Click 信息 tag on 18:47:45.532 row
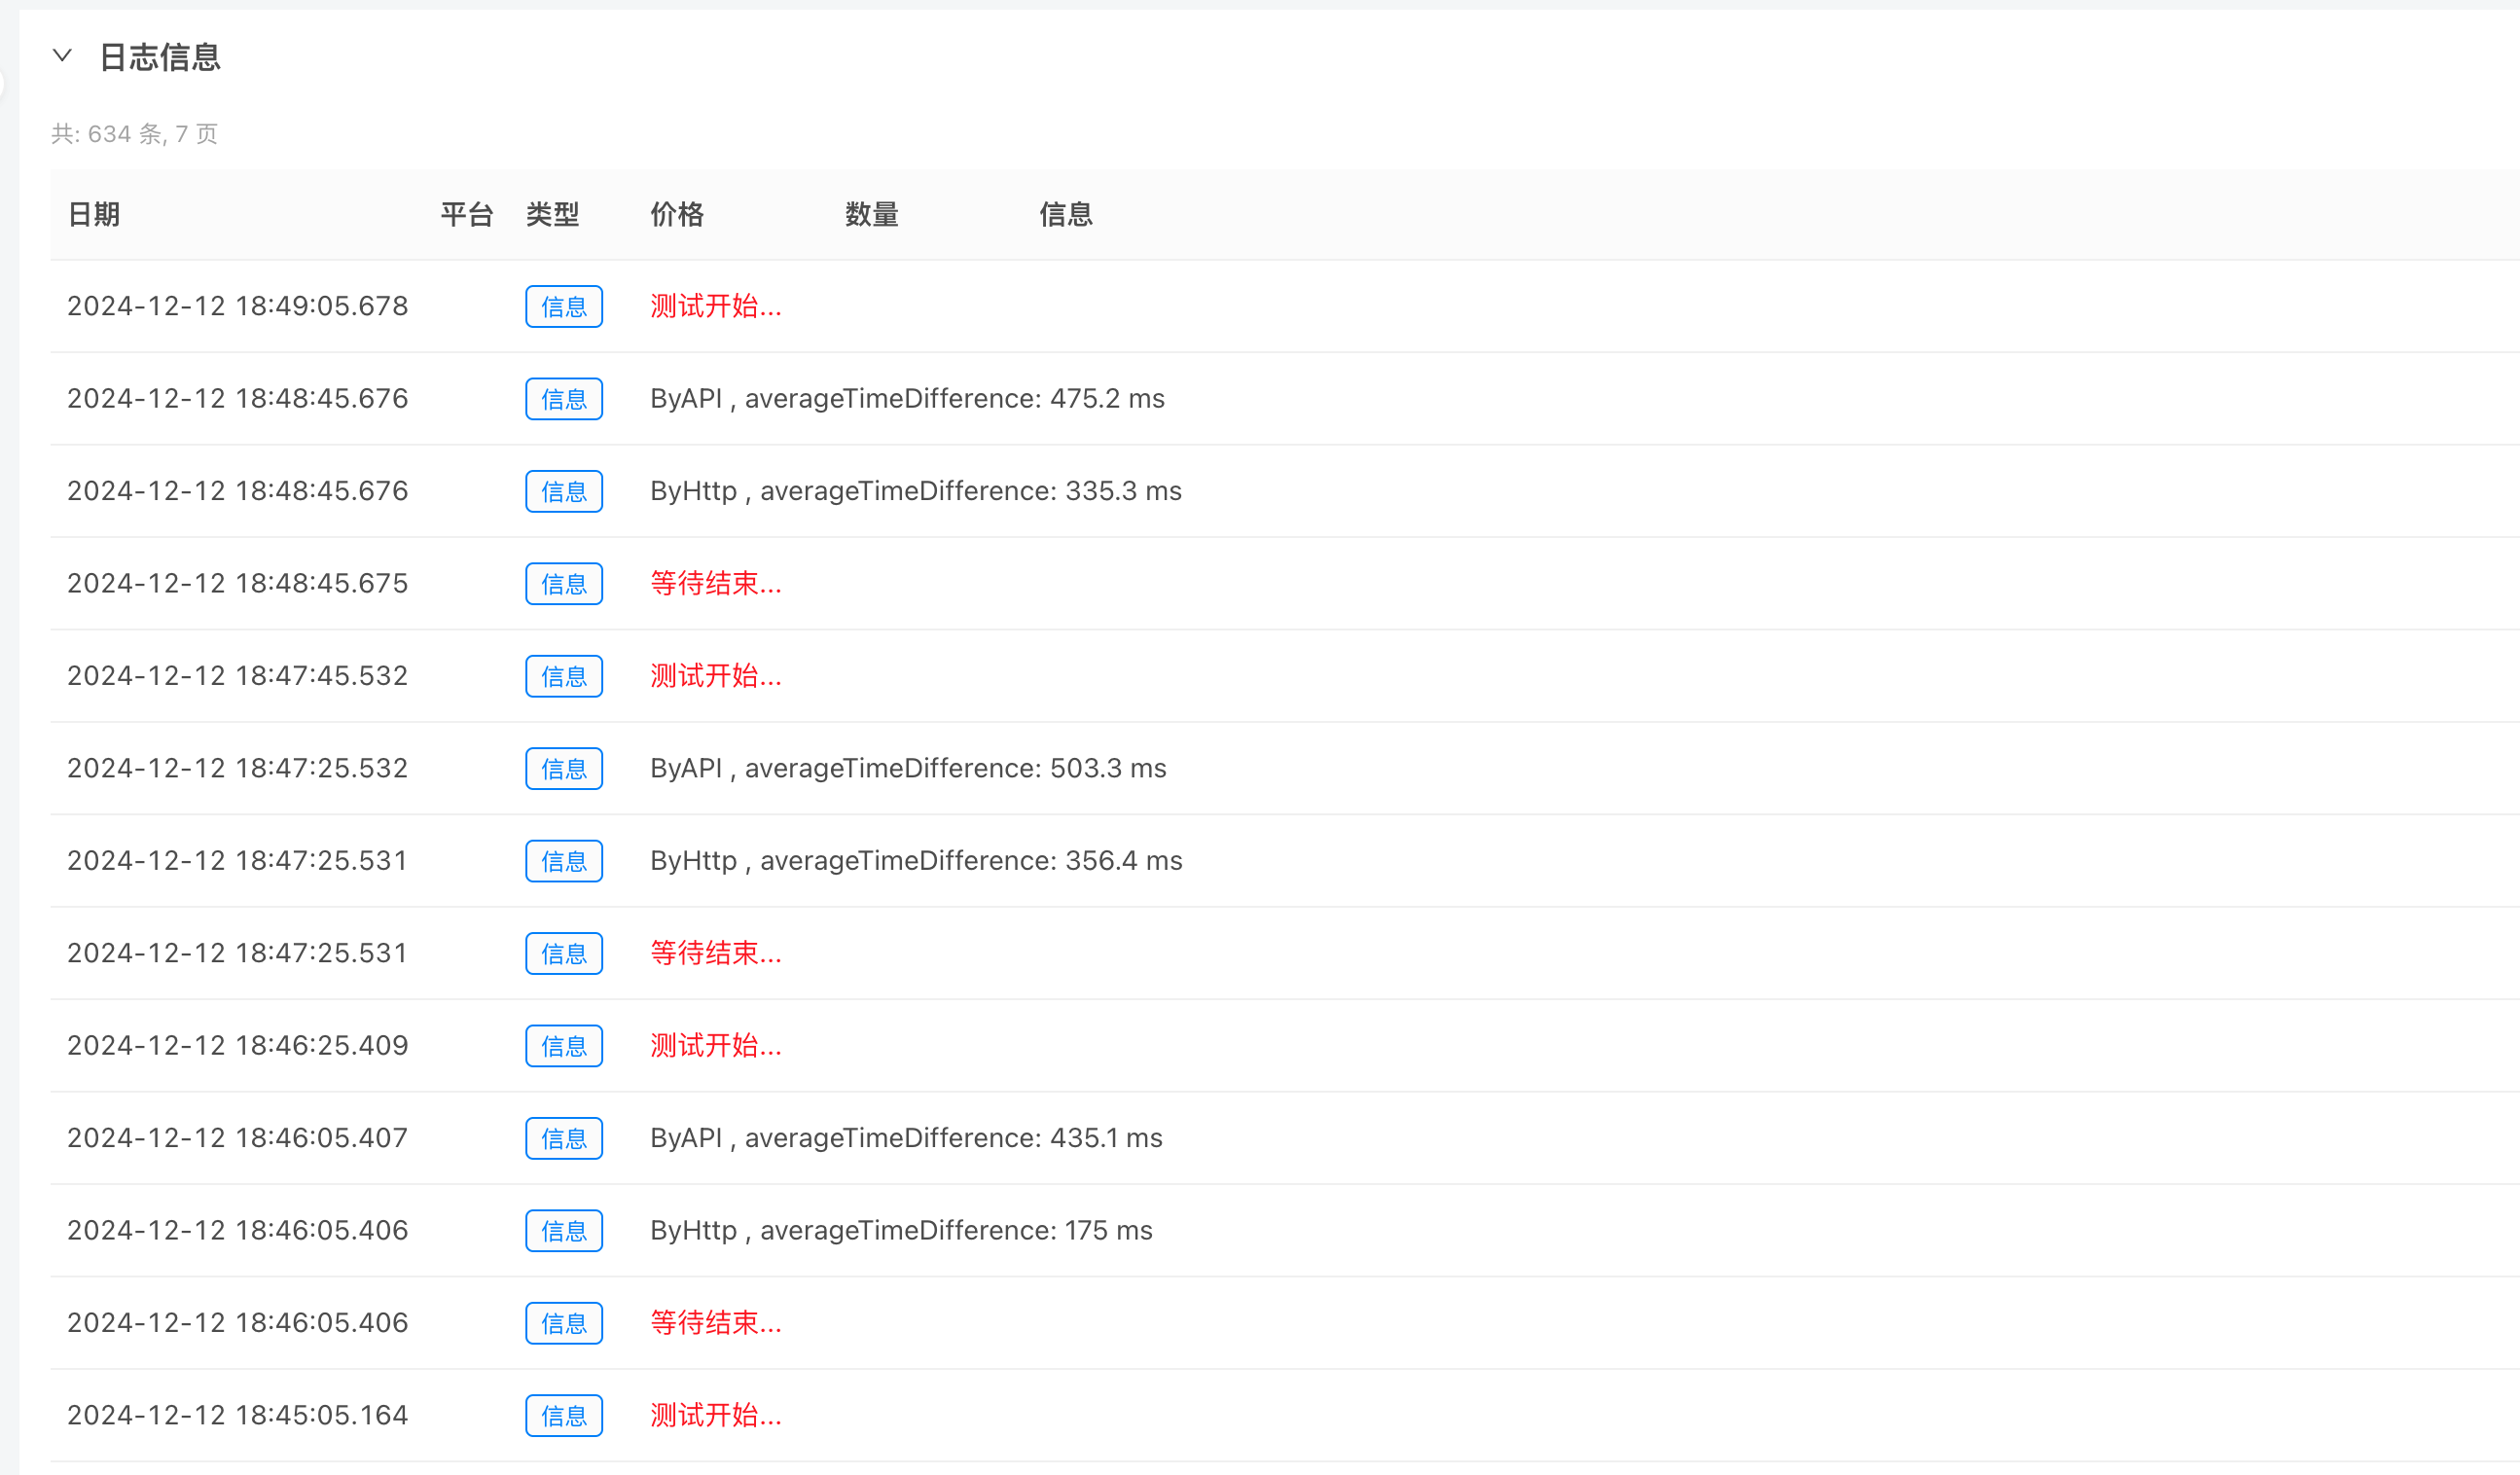 (x=564, y=676)
